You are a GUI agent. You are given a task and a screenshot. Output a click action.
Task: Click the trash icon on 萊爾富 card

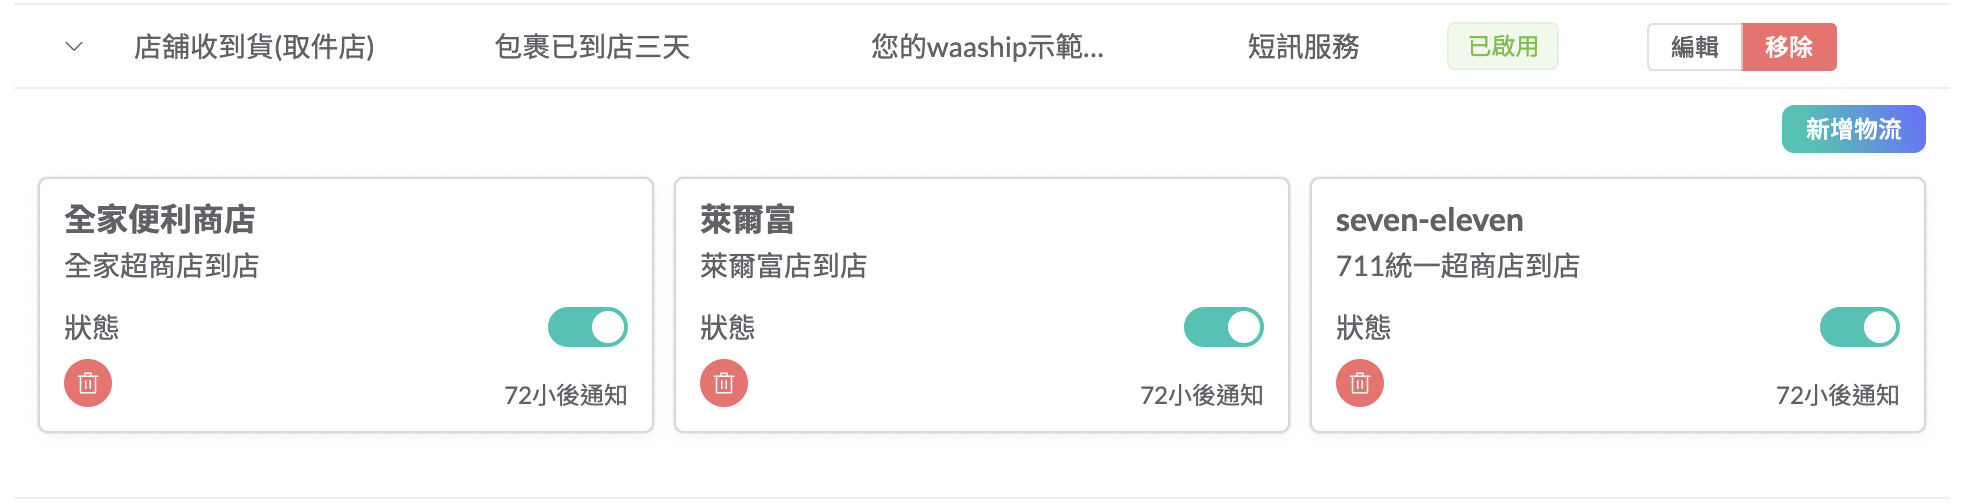[x=724, y=384]
